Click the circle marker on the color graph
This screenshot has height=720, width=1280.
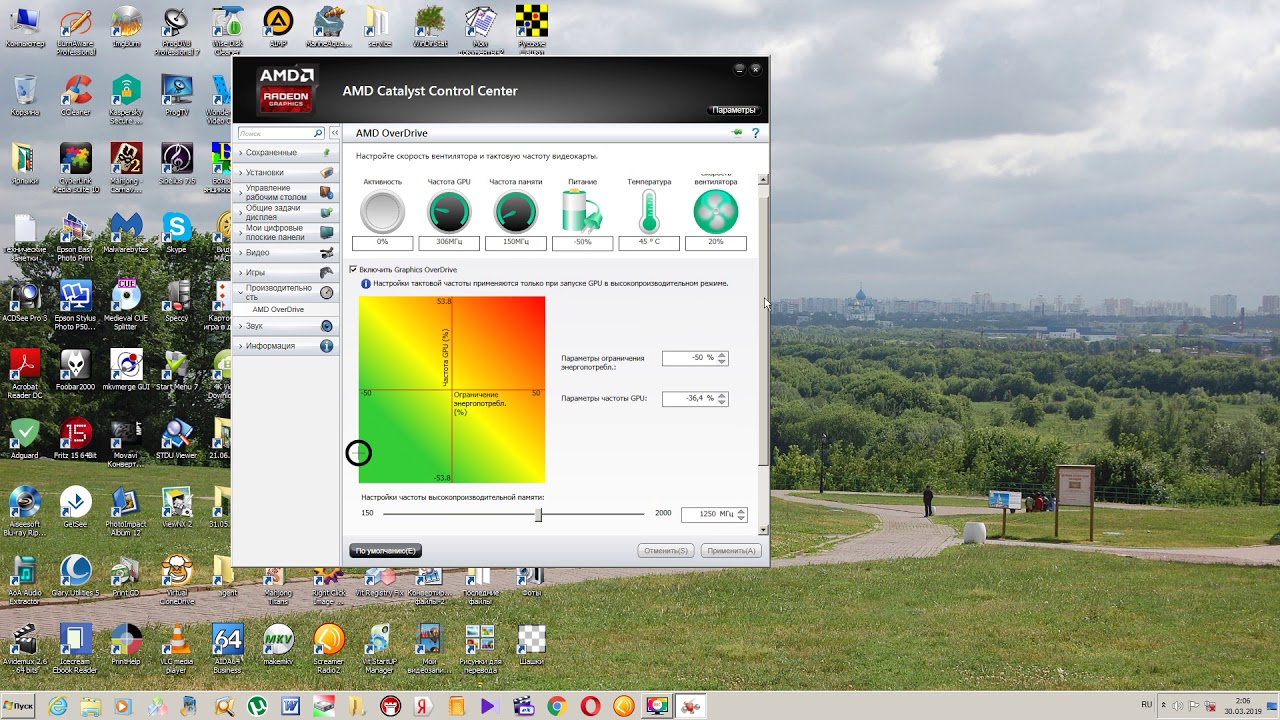pyautogui.click(x=358, y=453)
